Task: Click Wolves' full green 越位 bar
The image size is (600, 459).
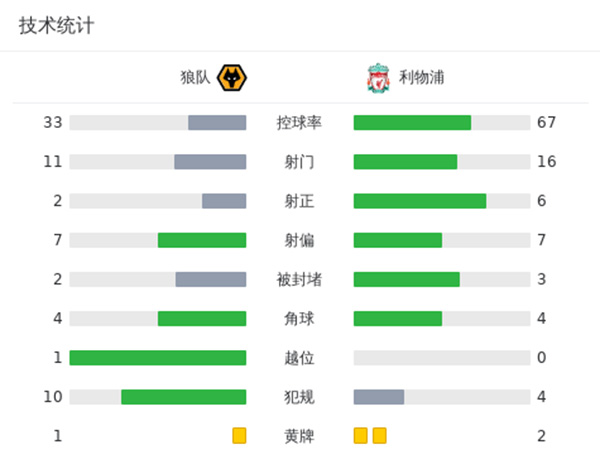Action: tap(158, 358)
